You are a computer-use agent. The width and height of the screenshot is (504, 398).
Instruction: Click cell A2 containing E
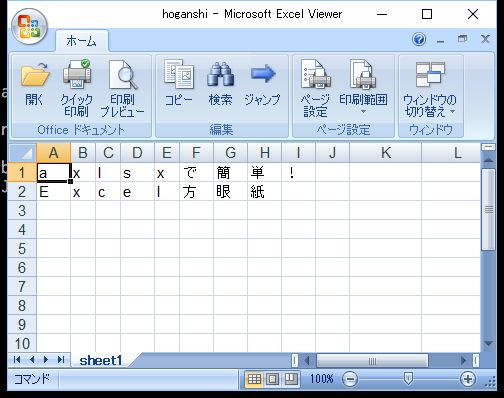coord(54,191)
